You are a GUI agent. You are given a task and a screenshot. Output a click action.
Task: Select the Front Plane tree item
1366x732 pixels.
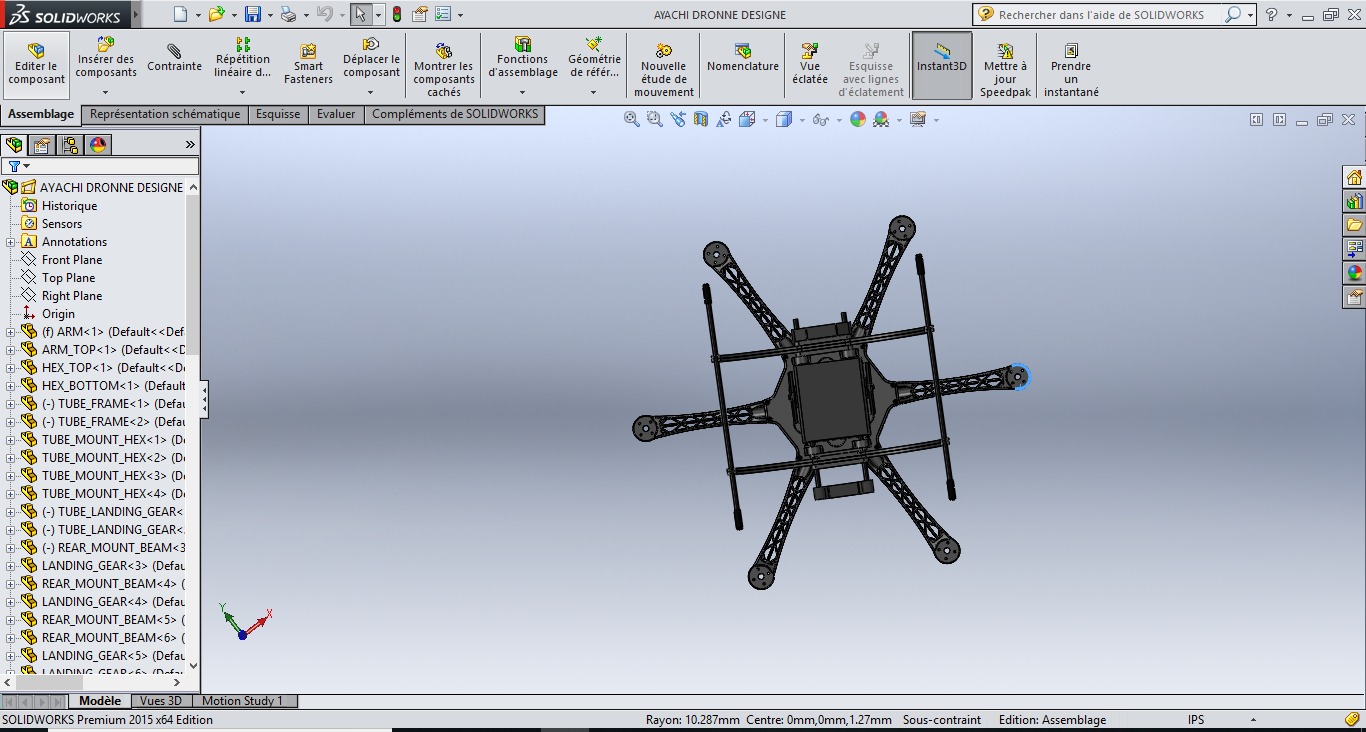point(72,260)
